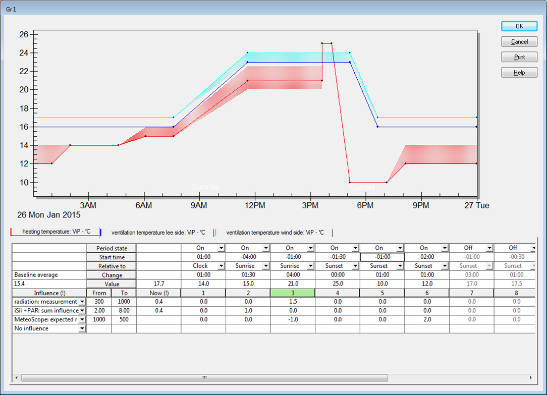Open Period state dropdown for period 3
The width and height of the screenshot is (547, 395).
point(310,248)
